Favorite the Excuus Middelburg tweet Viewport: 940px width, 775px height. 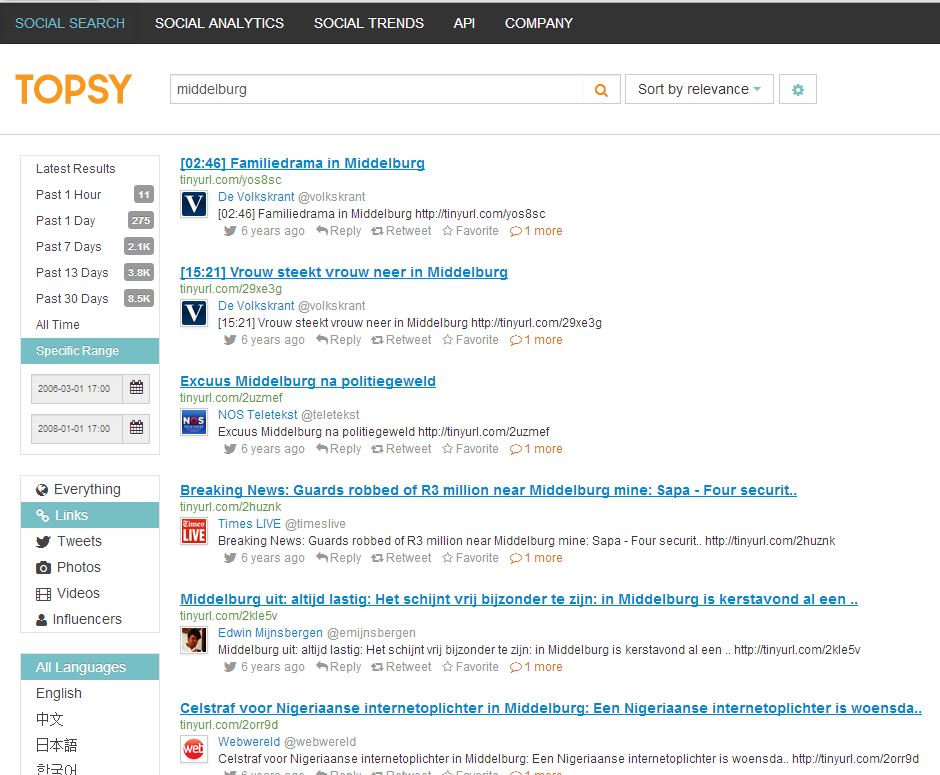point(471,449)
